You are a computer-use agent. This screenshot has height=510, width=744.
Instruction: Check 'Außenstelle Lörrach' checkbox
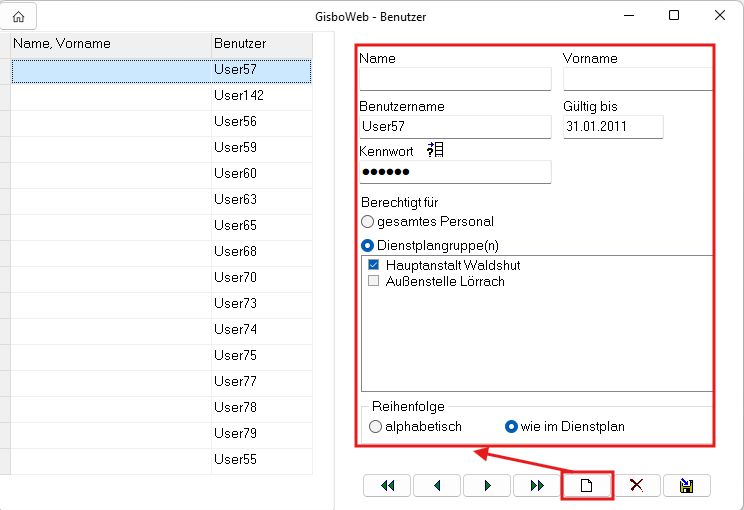point(373,281)
